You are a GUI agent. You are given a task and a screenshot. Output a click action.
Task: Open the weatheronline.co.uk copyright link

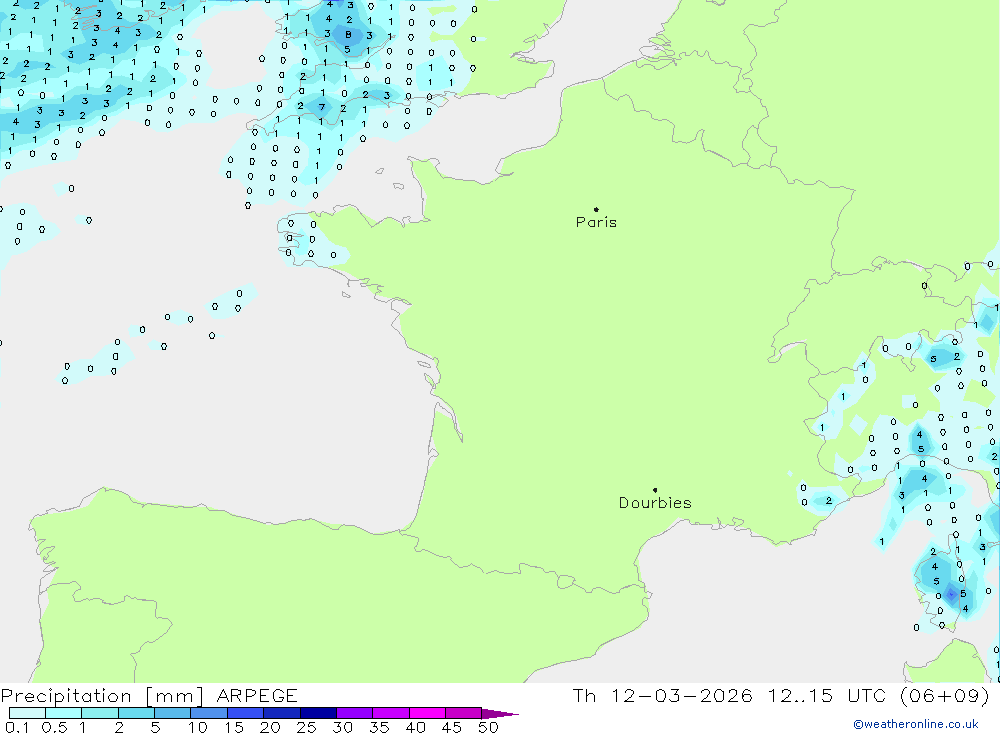point(916,724)
